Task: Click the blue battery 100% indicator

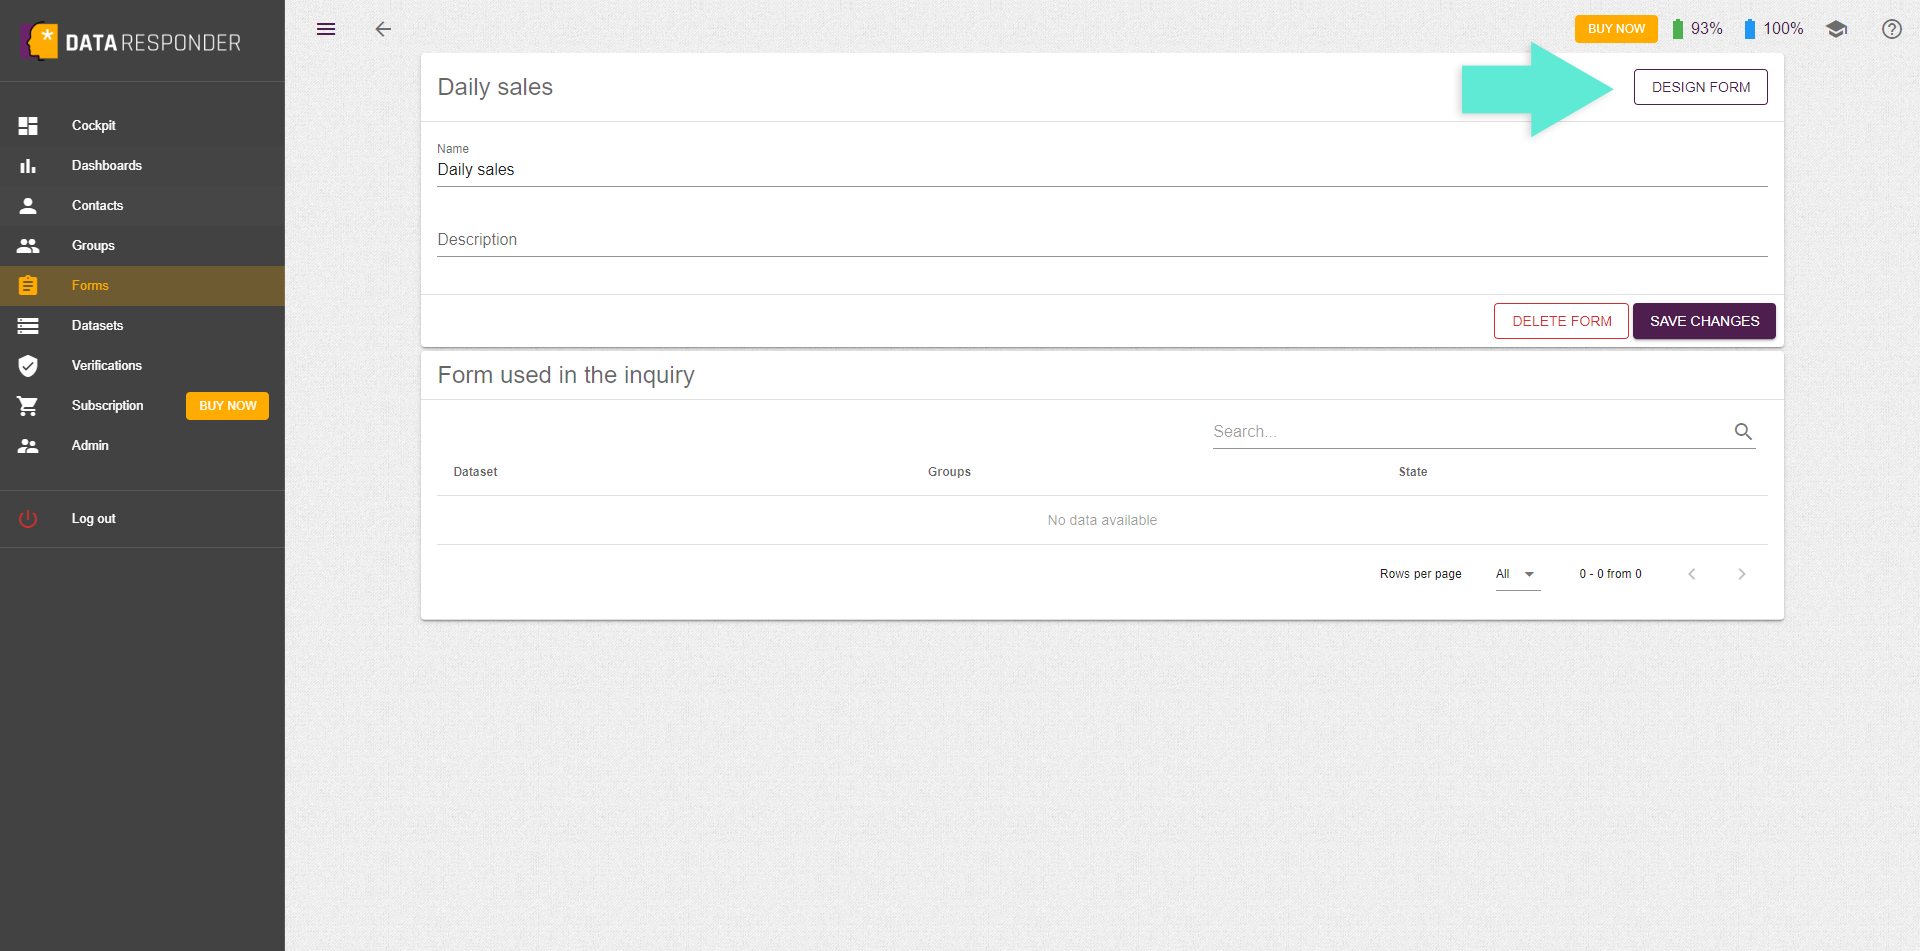Action: pos(1773,29)
